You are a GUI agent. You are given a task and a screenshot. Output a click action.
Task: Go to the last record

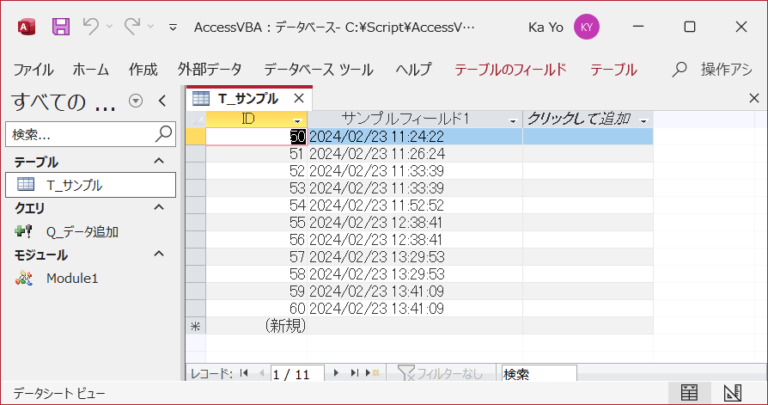click(354, 374)
